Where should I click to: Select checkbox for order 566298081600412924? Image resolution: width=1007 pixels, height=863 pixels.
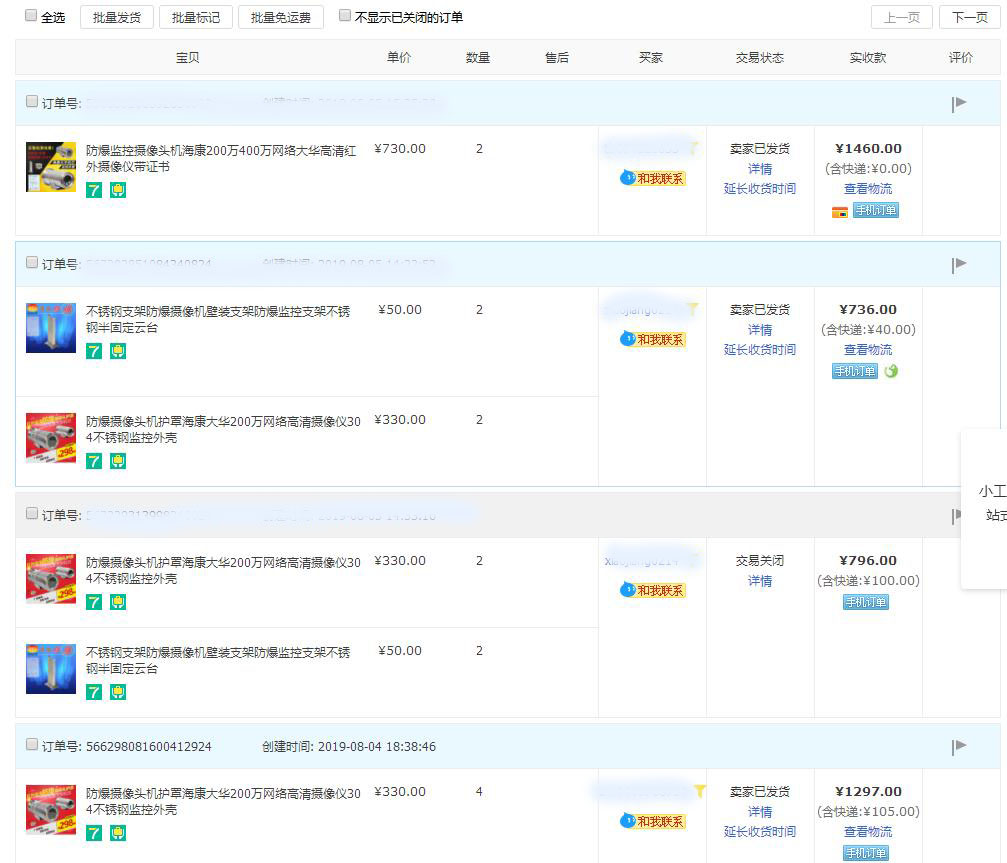(32, 745)
